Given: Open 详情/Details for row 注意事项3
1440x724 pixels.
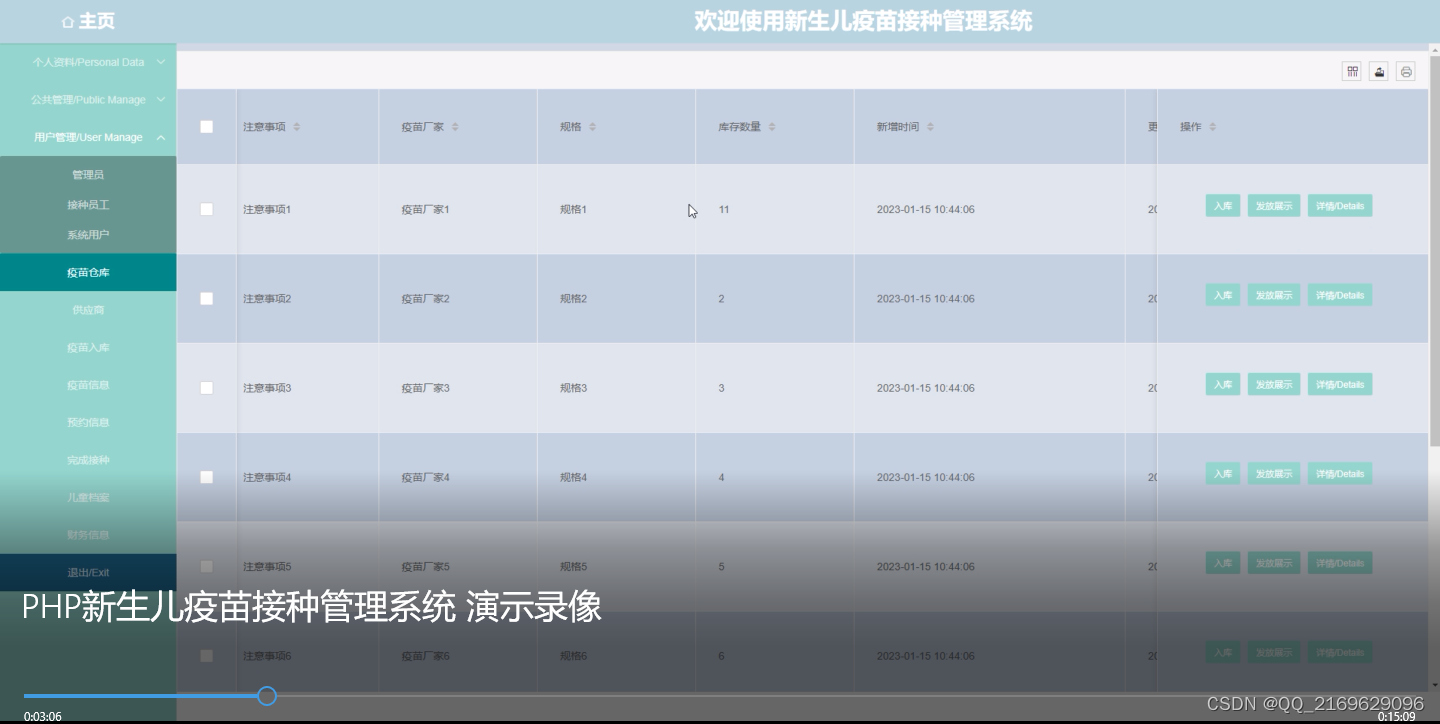Looking at the screenshot, I should 1340,384.
